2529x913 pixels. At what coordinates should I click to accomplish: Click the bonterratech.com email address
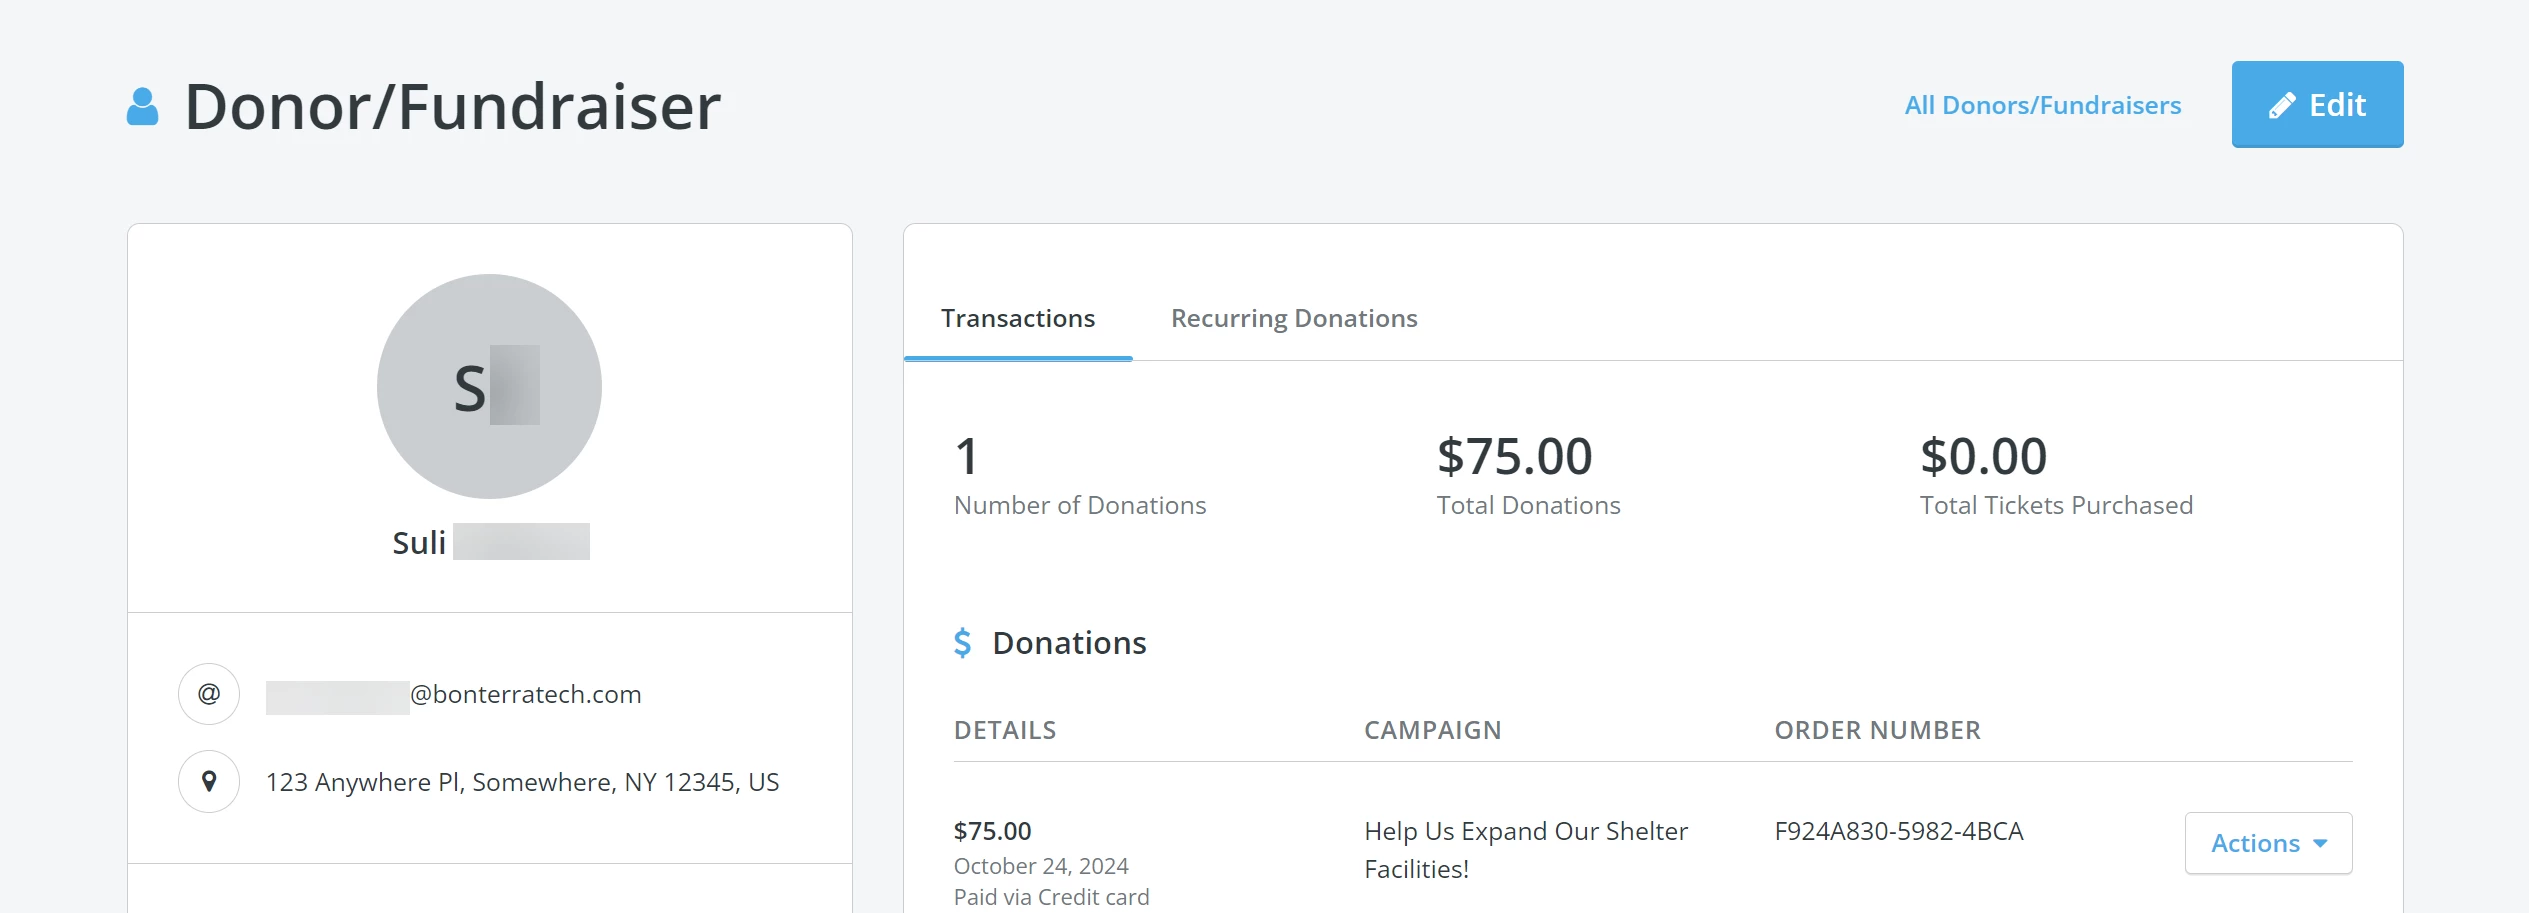tap(453, 693)
